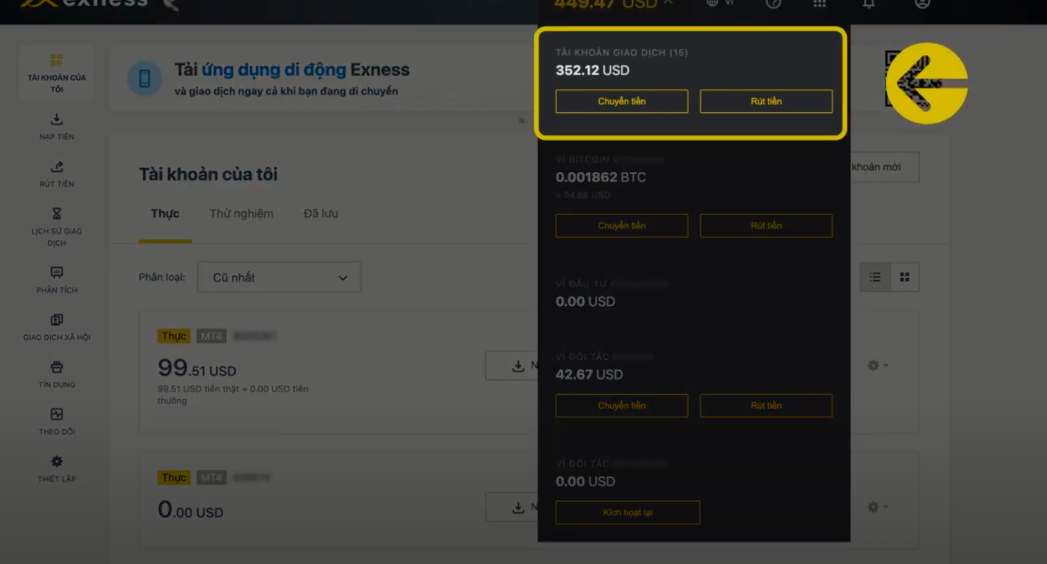Screen dimensions: 1047x564
Task: Click deposit button on 0.00 USD account
Action: [513, 507]
